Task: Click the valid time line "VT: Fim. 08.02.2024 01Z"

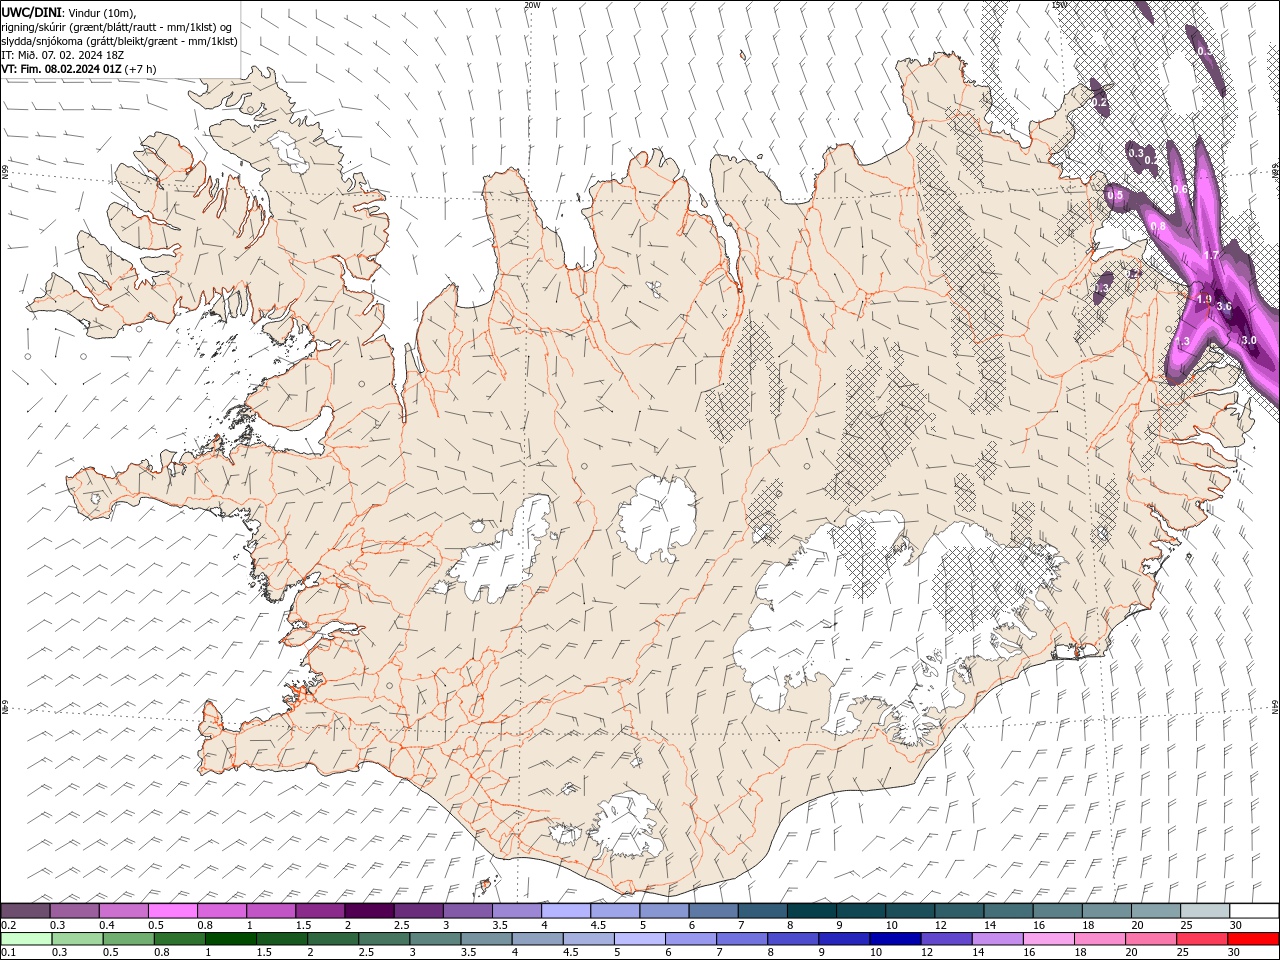Action: (62, 69)
